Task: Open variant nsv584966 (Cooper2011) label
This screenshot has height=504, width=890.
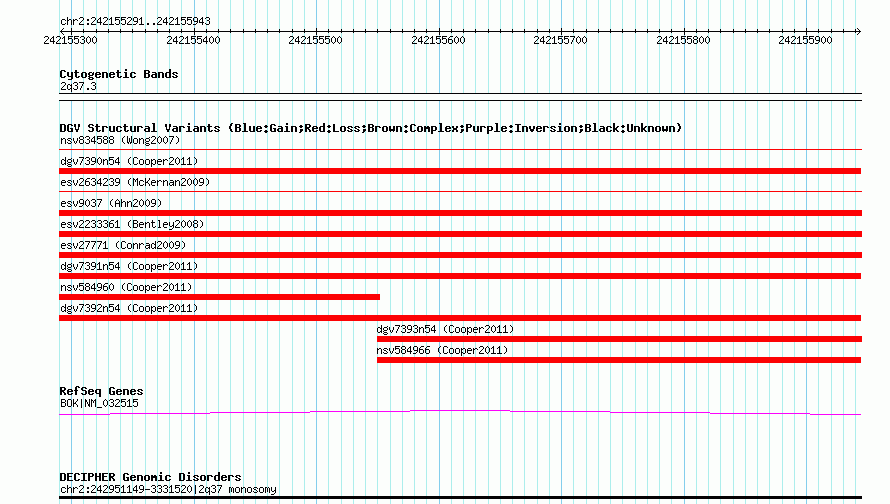Action: [x=442, y=350]
